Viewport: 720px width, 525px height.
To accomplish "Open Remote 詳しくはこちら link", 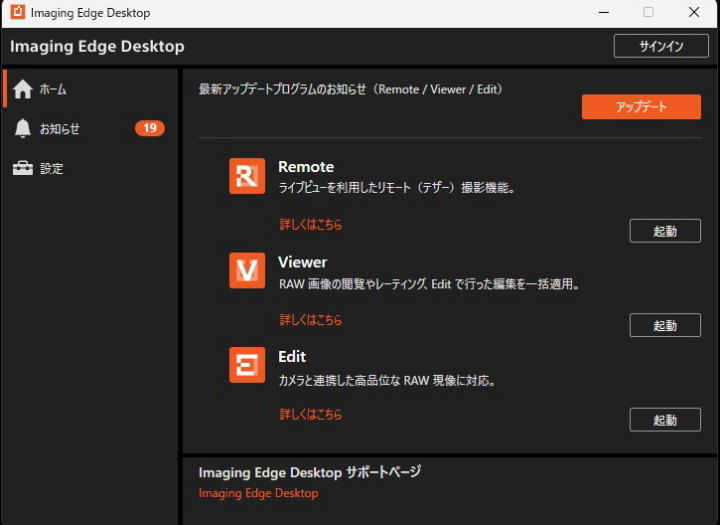I will click(311, 225).
